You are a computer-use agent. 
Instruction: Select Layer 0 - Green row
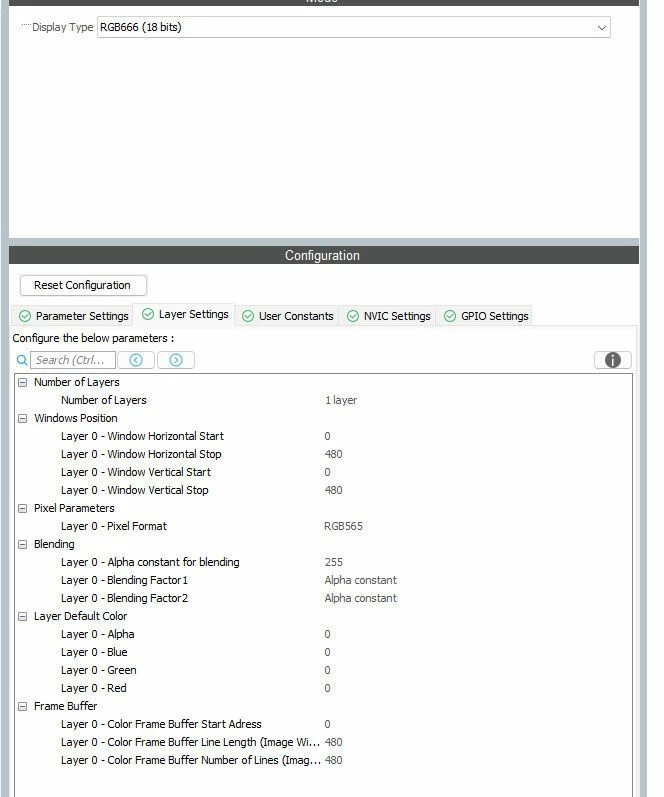pos(323,670)
